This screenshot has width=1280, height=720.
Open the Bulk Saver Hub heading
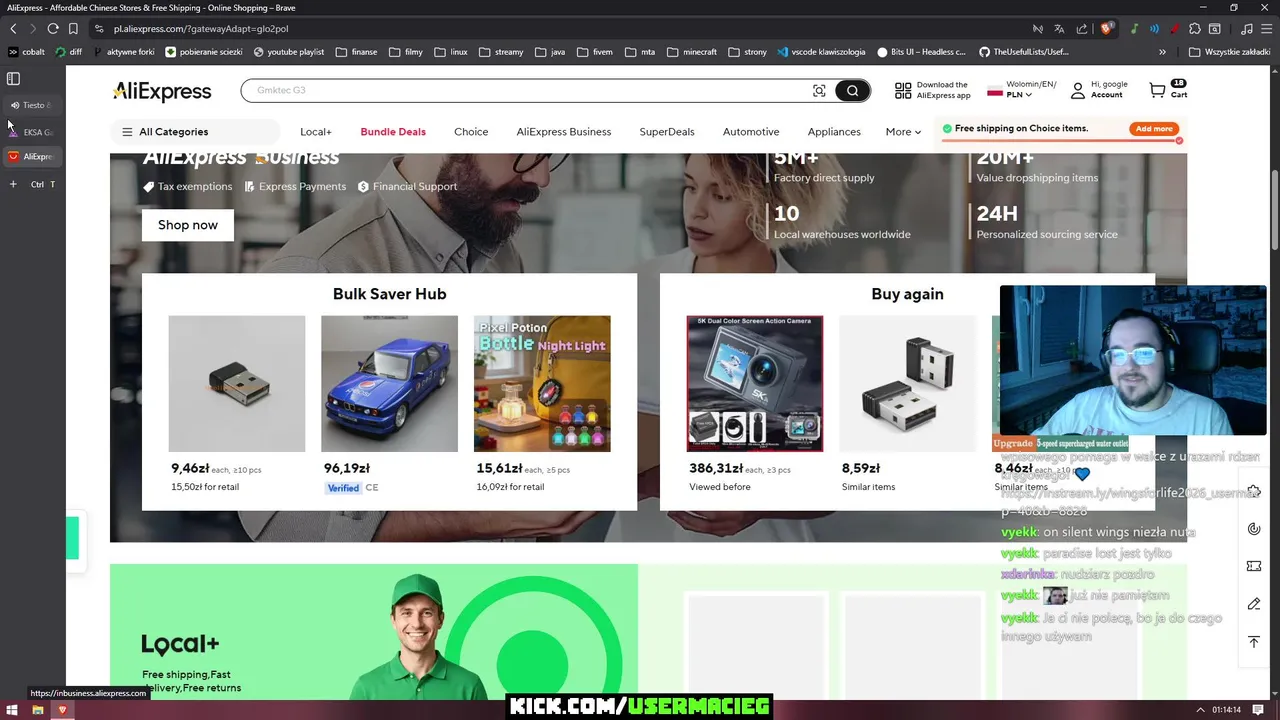pos(389,294)
